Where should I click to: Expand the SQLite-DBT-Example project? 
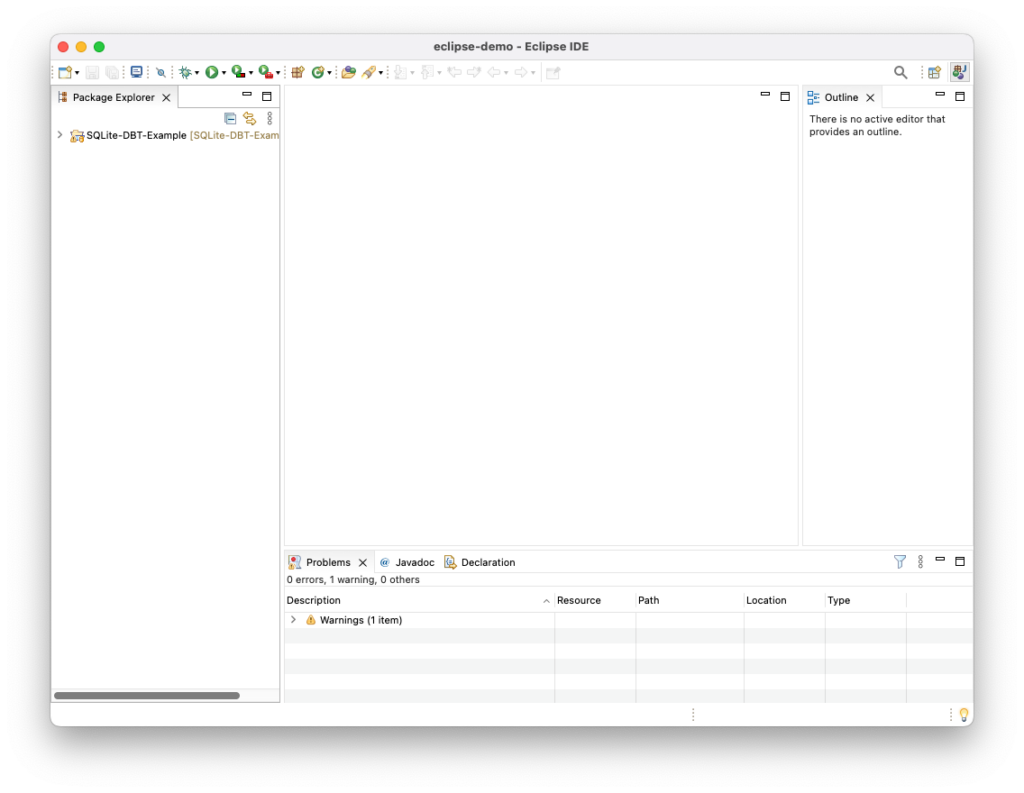point(60,135)
